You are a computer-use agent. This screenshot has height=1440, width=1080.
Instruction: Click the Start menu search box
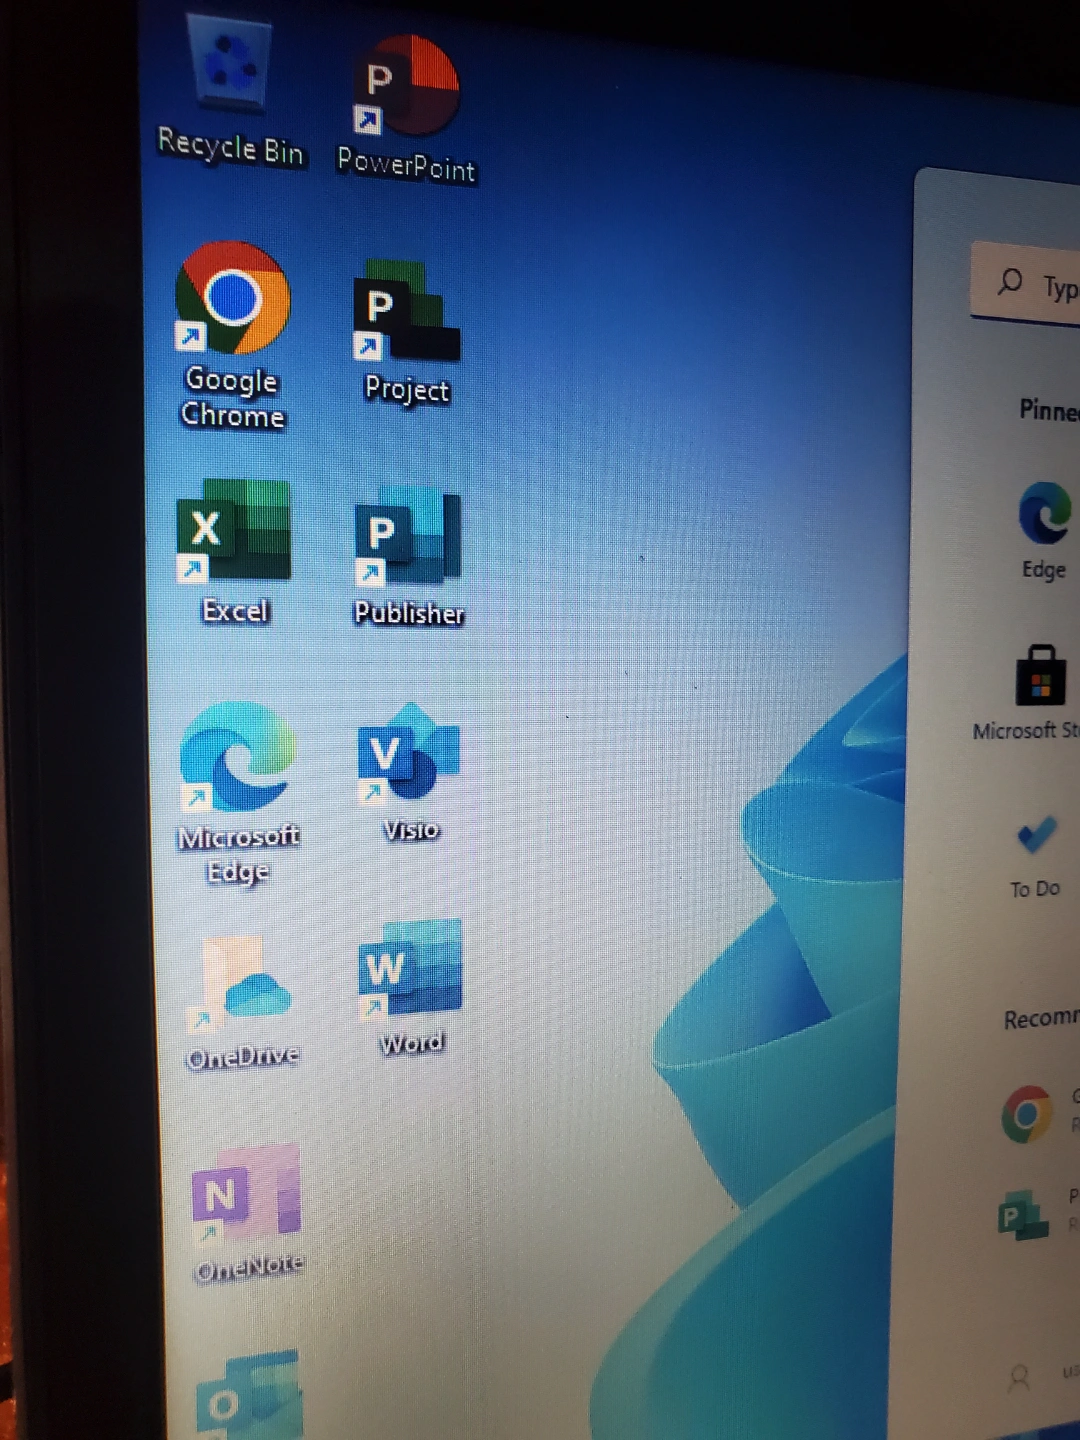tap(1026, 283)
